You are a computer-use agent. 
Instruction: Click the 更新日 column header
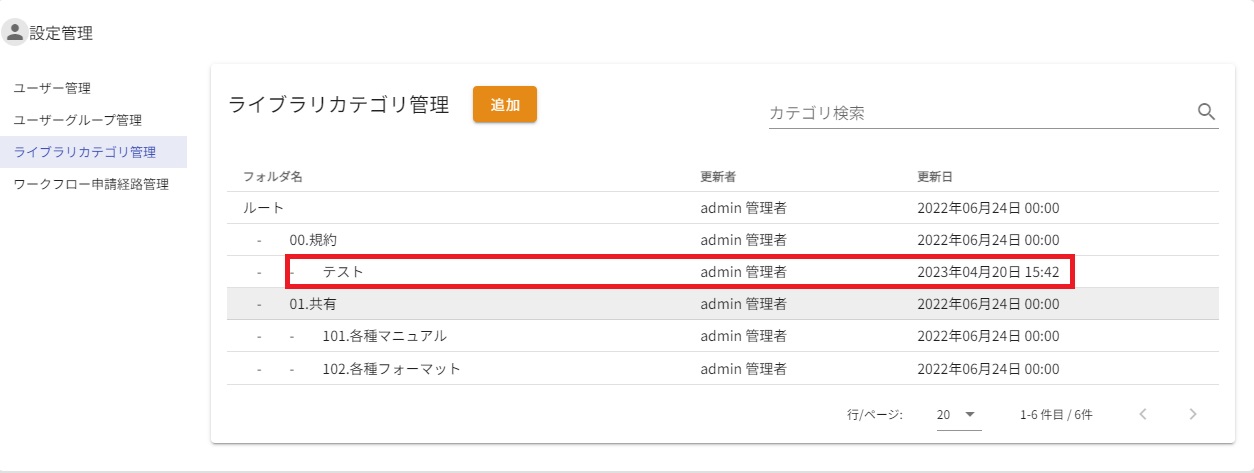click(x=935, y=176)
